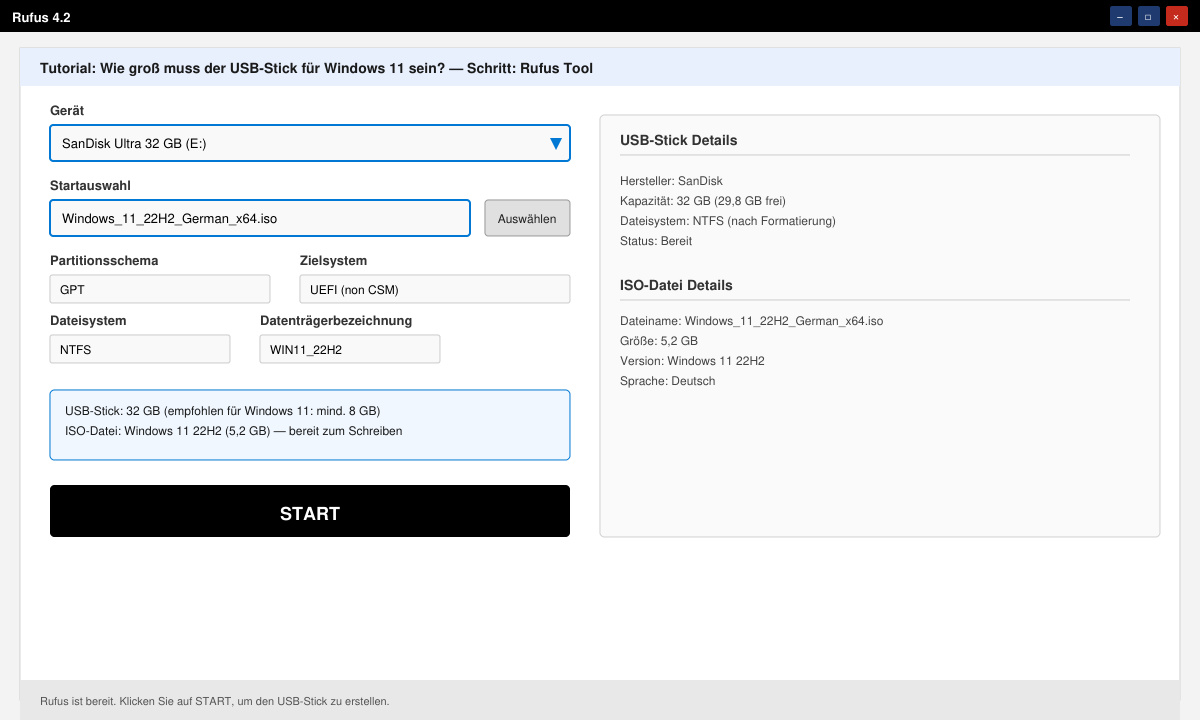
Task: Click the blue dropdown arrow in Gerät
Action: click(x=556, y=143)
